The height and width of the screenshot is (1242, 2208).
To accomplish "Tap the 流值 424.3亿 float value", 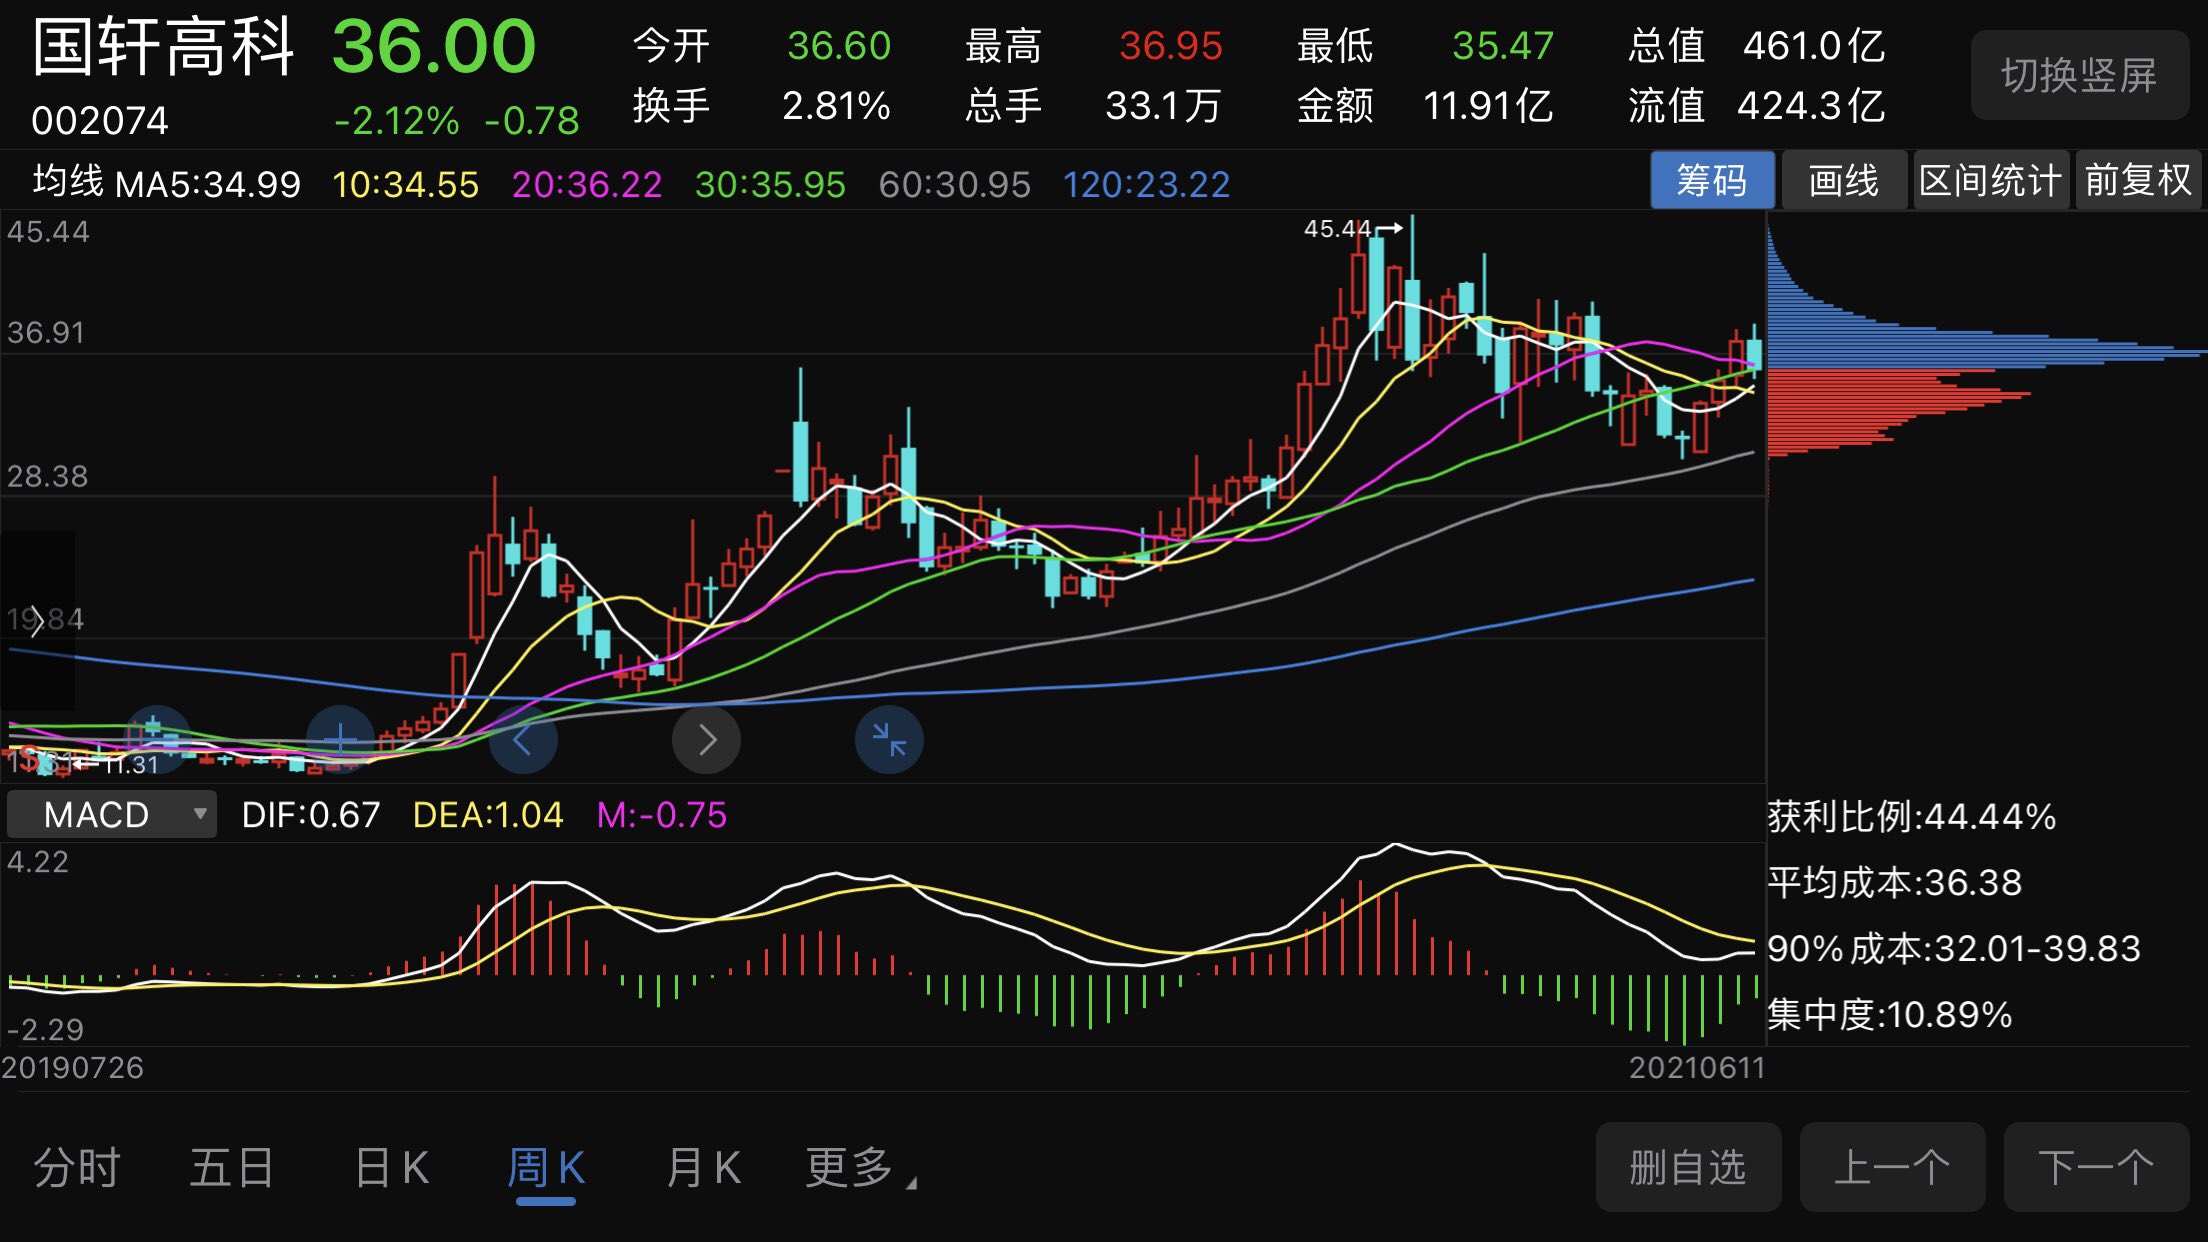I will 1811,106.
